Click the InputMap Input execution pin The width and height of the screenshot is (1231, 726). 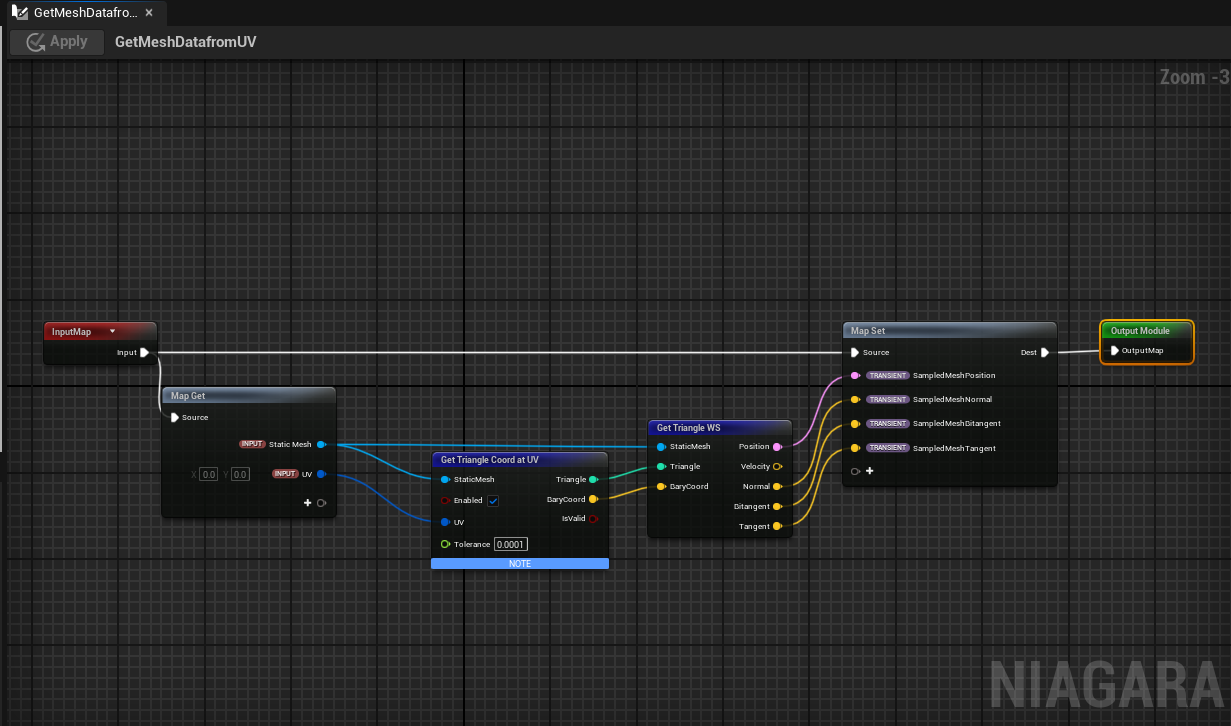[x=145, y=352]
